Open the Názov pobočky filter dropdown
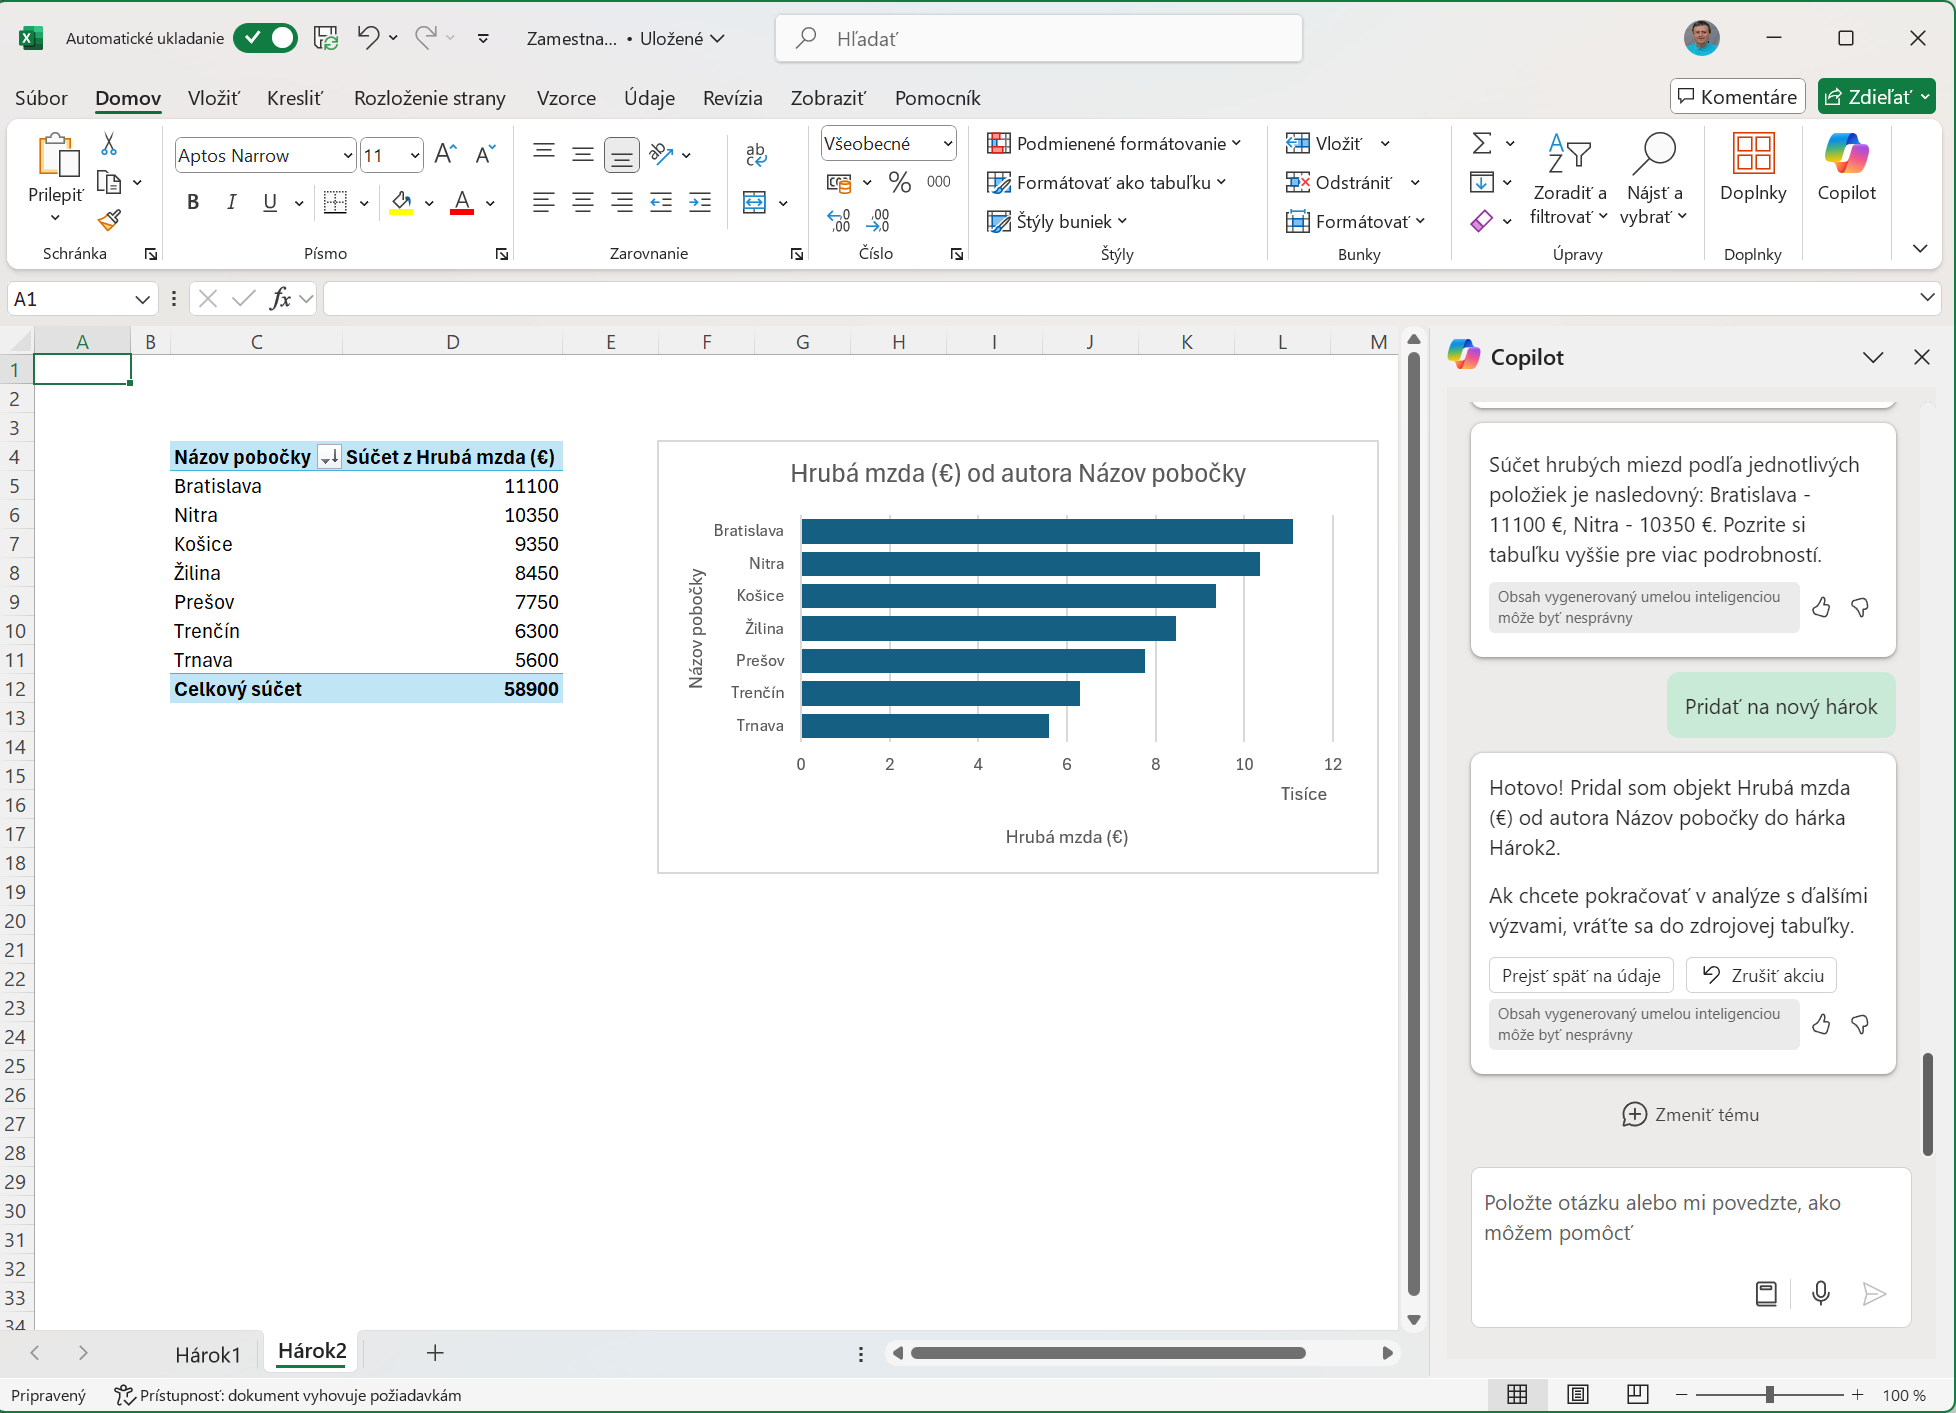The width and height of the screenshot is (1956, 1413). point(328,457)
